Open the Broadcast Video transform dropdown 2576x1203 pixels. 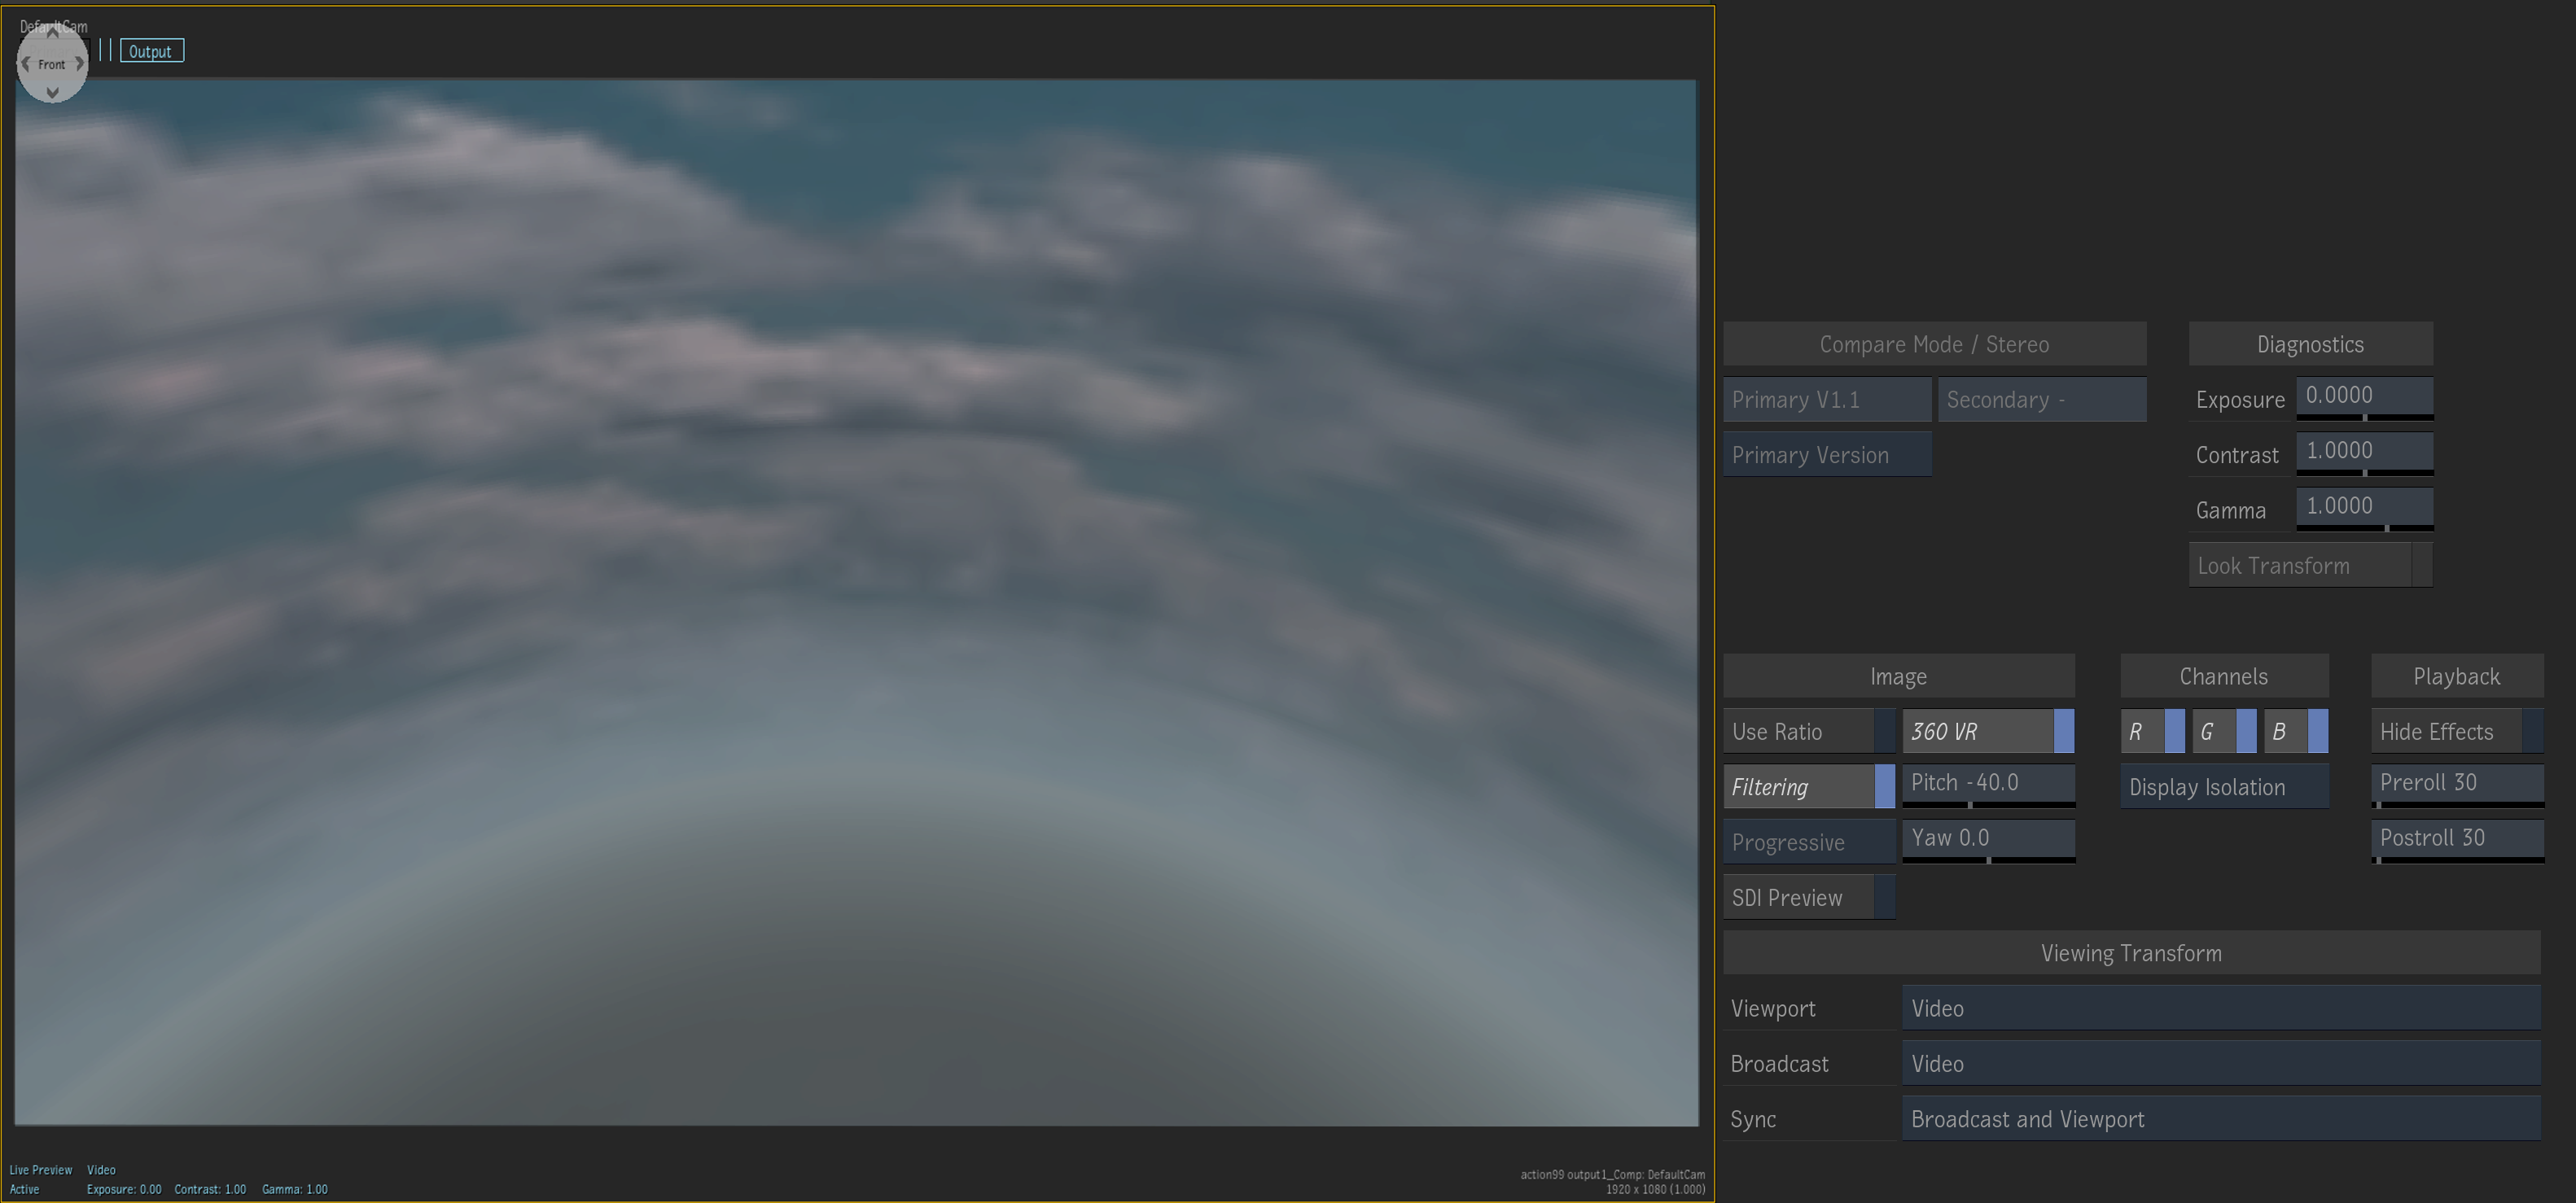coord(2220,1063)
